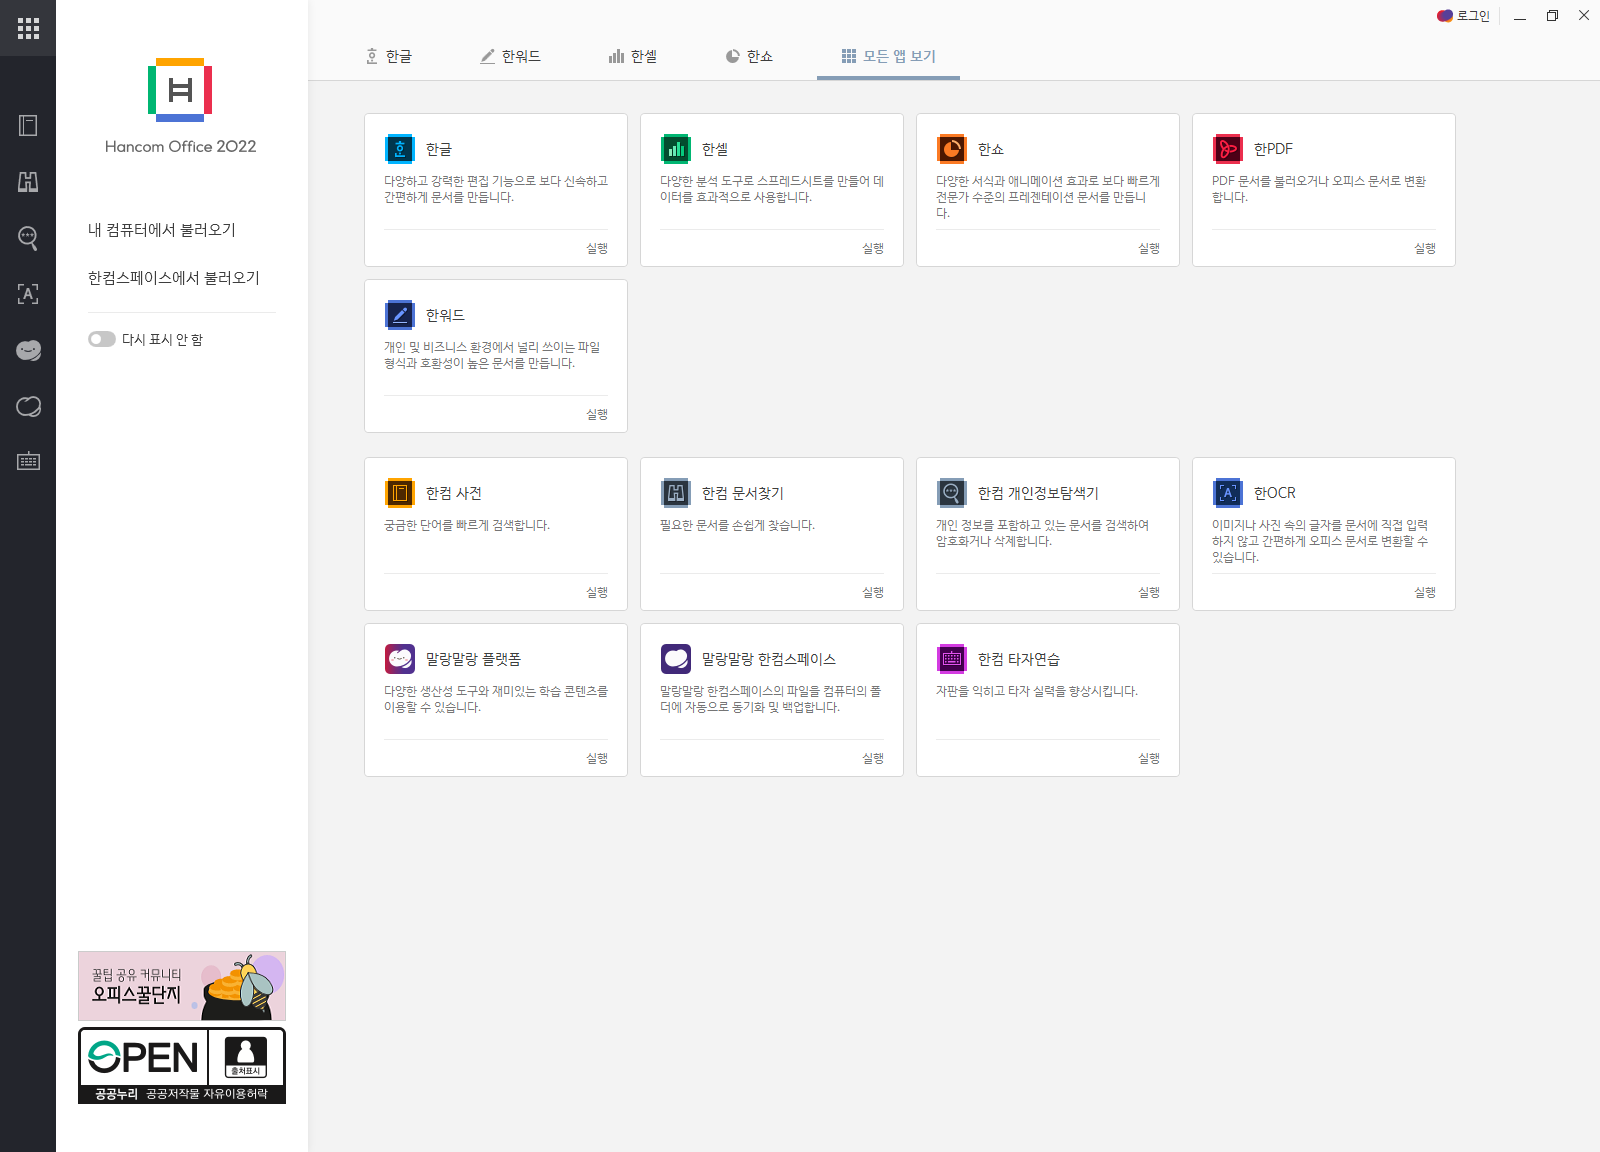Click the 한컴 사전 card icon
The image size is (1600, 1152).
pyautogui.click(x=400, y=493)
